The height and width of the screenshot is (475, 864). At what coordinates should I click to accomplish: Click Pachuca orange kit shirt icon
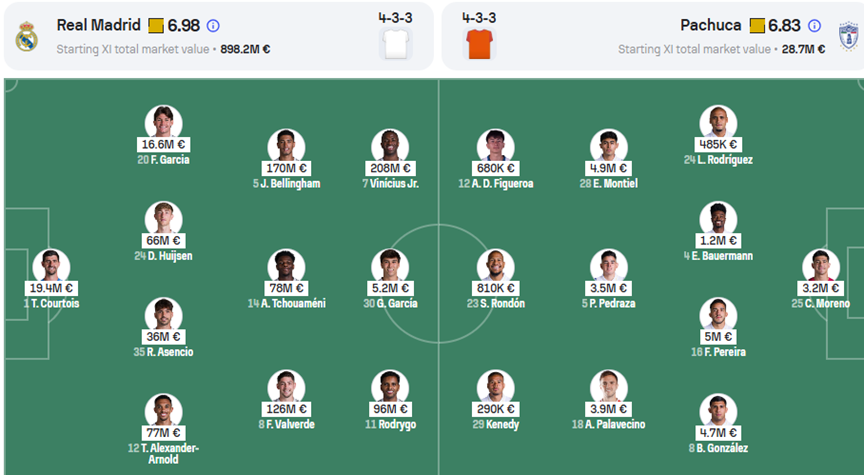(x=479, y=44)
